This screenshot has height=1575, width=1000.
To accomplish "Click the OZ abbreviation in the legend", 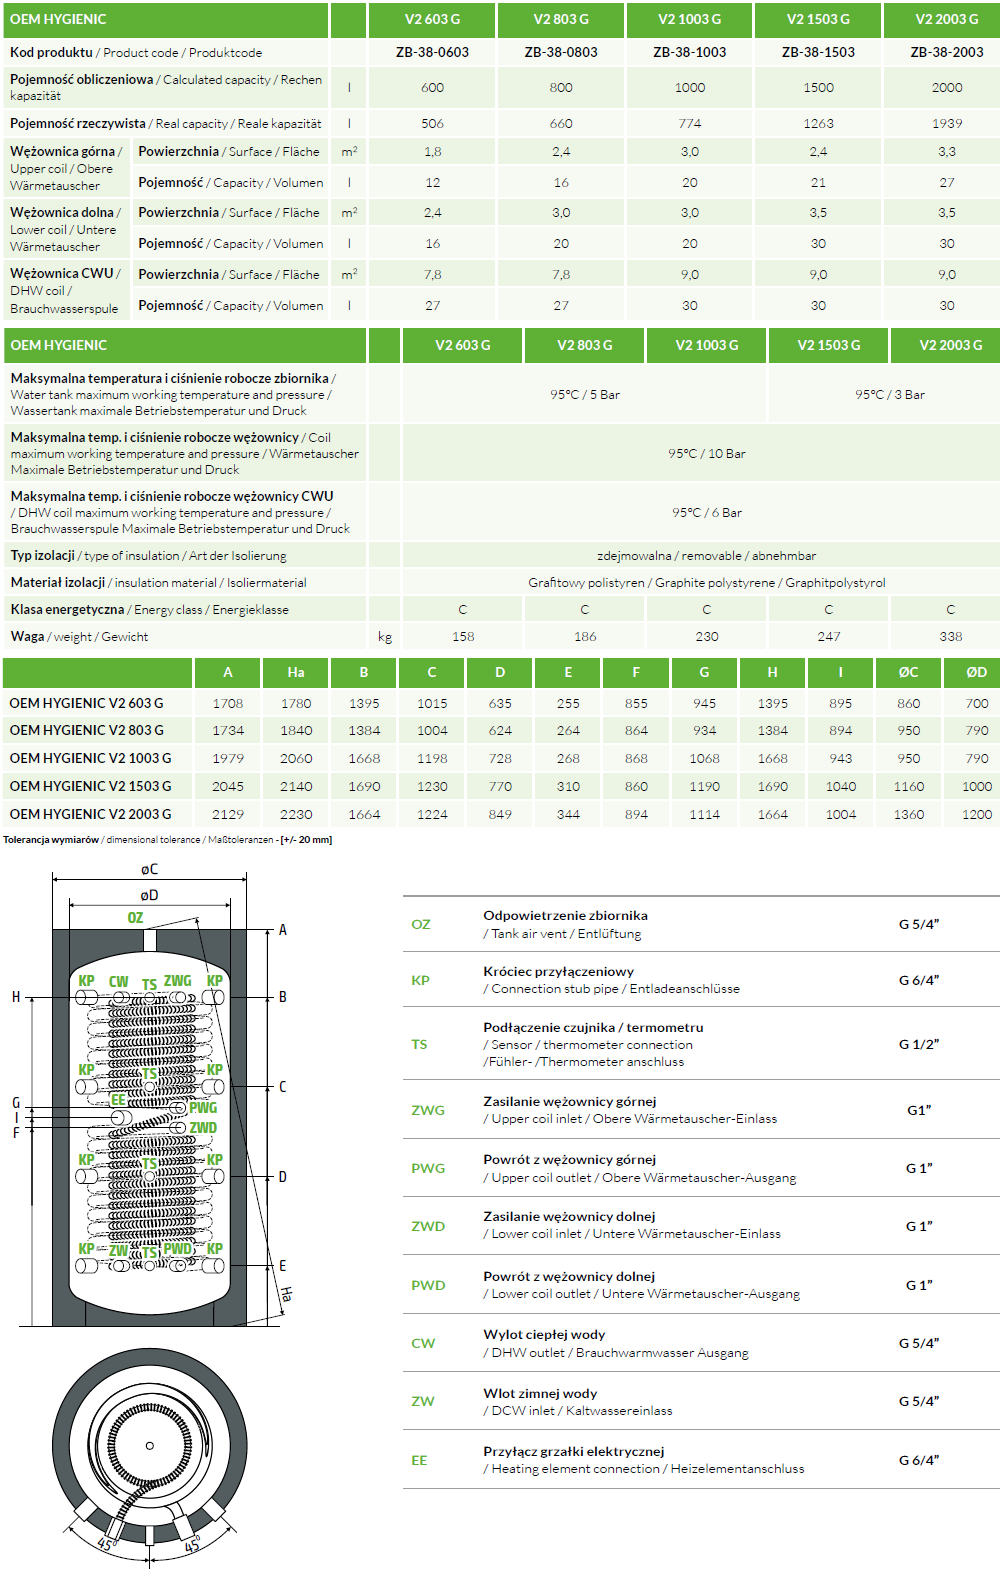I will coord(421,924).
